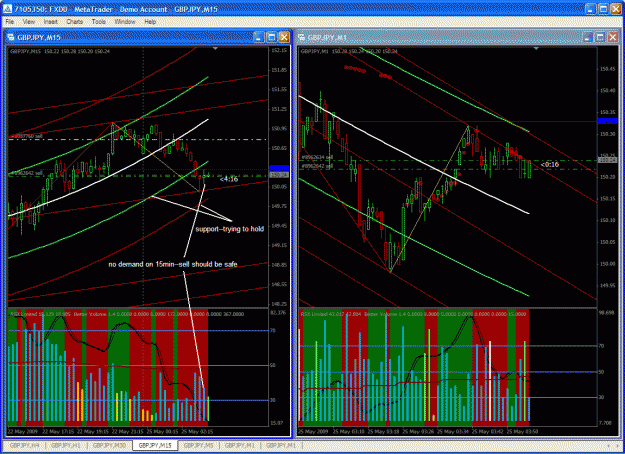Open the File menu
The image size is (625, 454).
point(10,22)
